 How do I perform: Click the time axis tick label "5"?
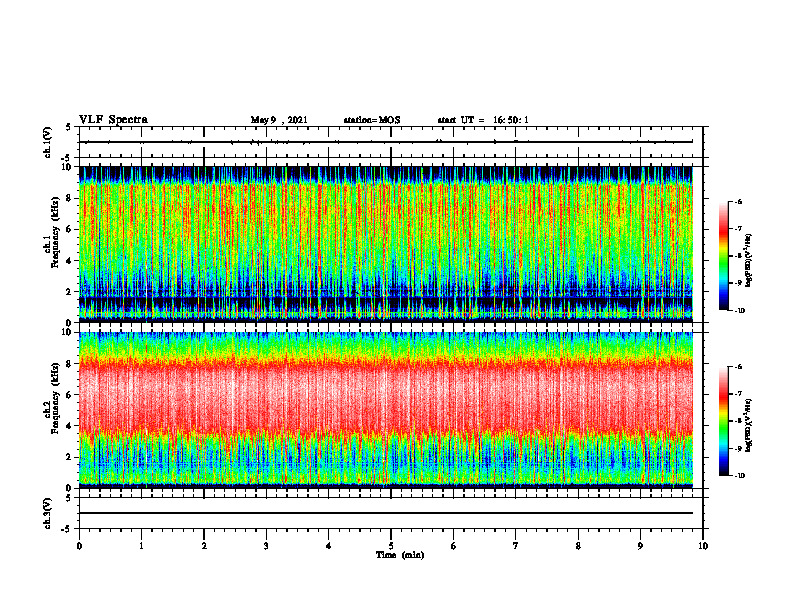tap(391, 546)
